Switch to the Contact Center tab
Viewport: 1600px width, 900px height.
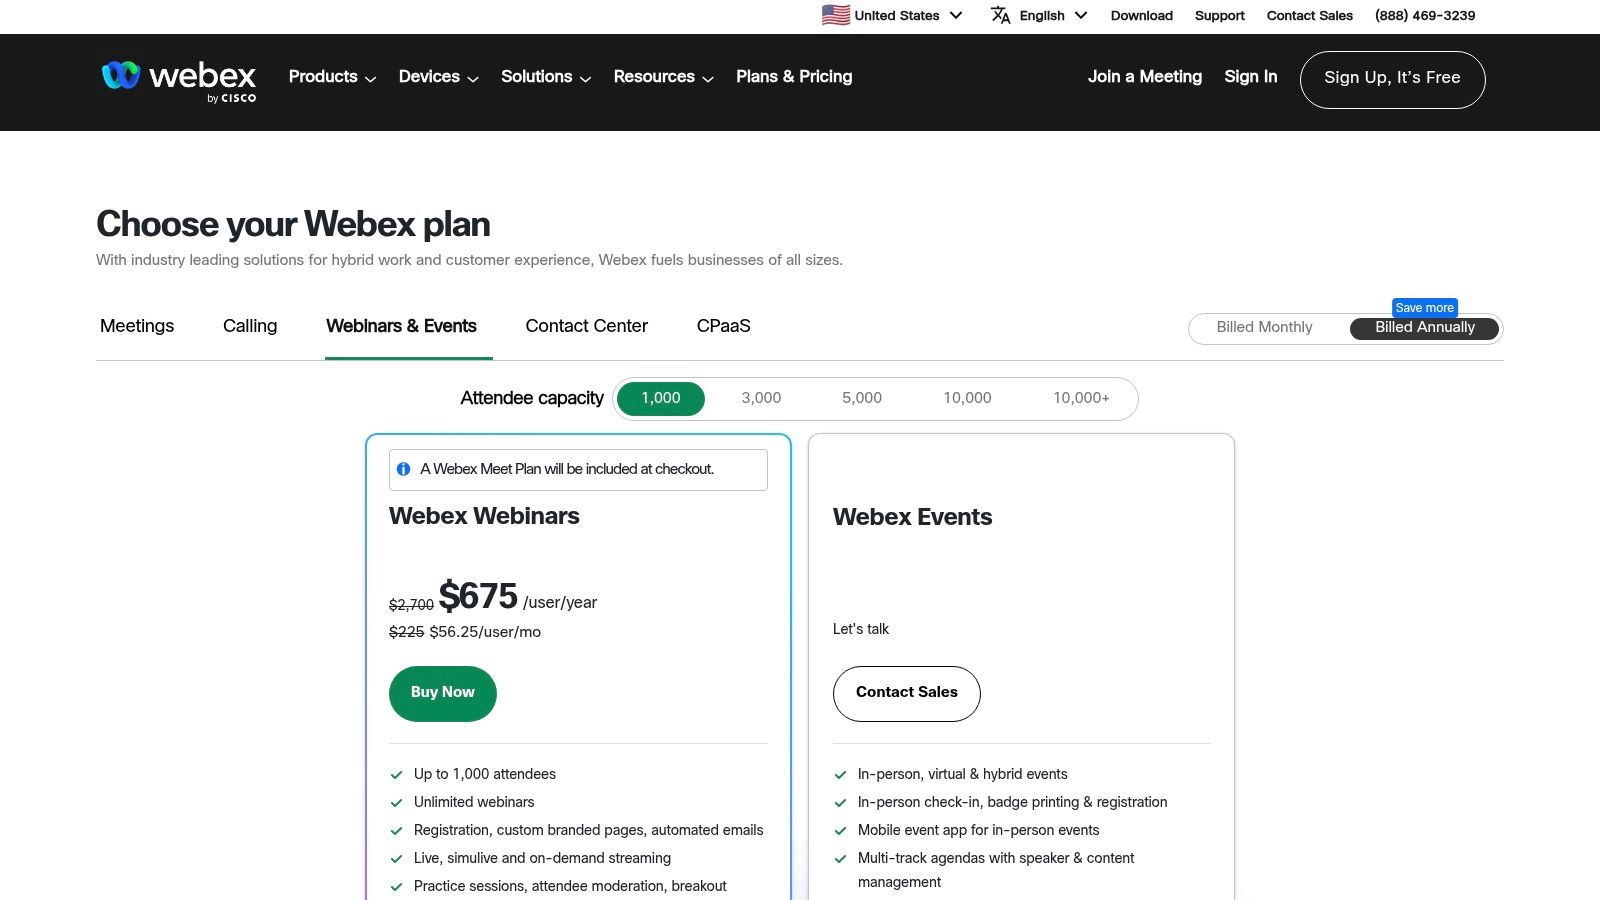coord(586,326)
